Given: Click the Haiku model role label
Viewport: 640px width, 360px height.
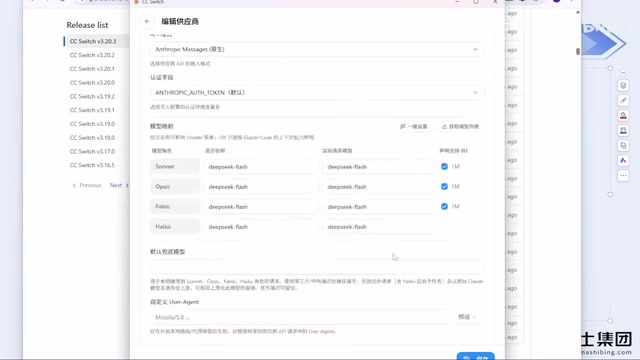Looking at the screenshot, I should tap(175, 227).
